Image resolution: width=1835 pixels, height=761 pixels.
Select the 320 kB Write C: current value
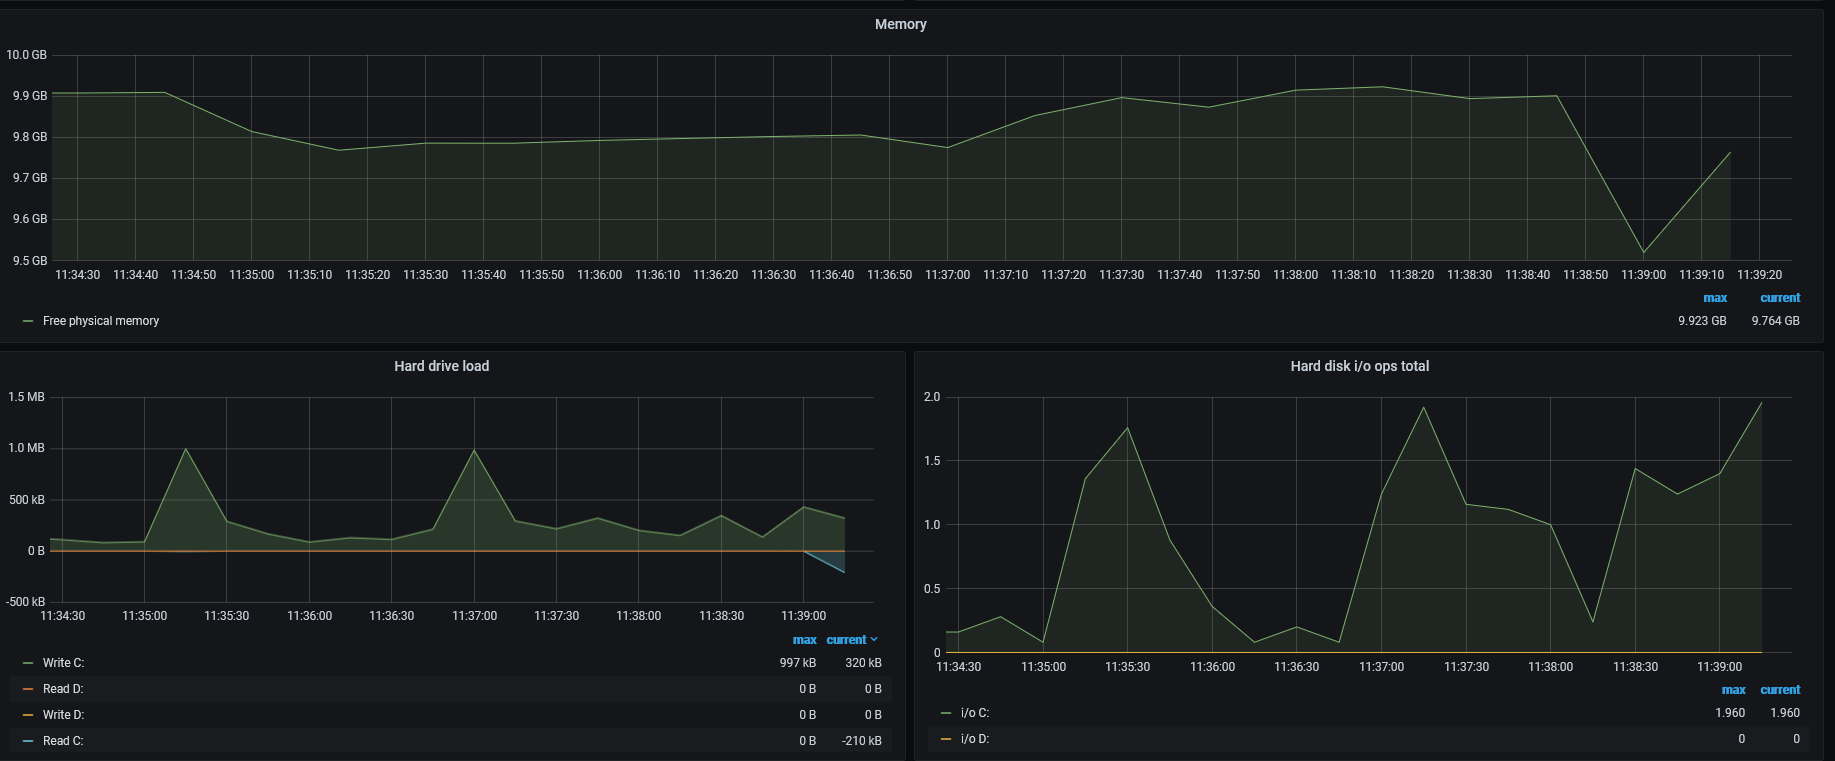[x=863, y=663]
